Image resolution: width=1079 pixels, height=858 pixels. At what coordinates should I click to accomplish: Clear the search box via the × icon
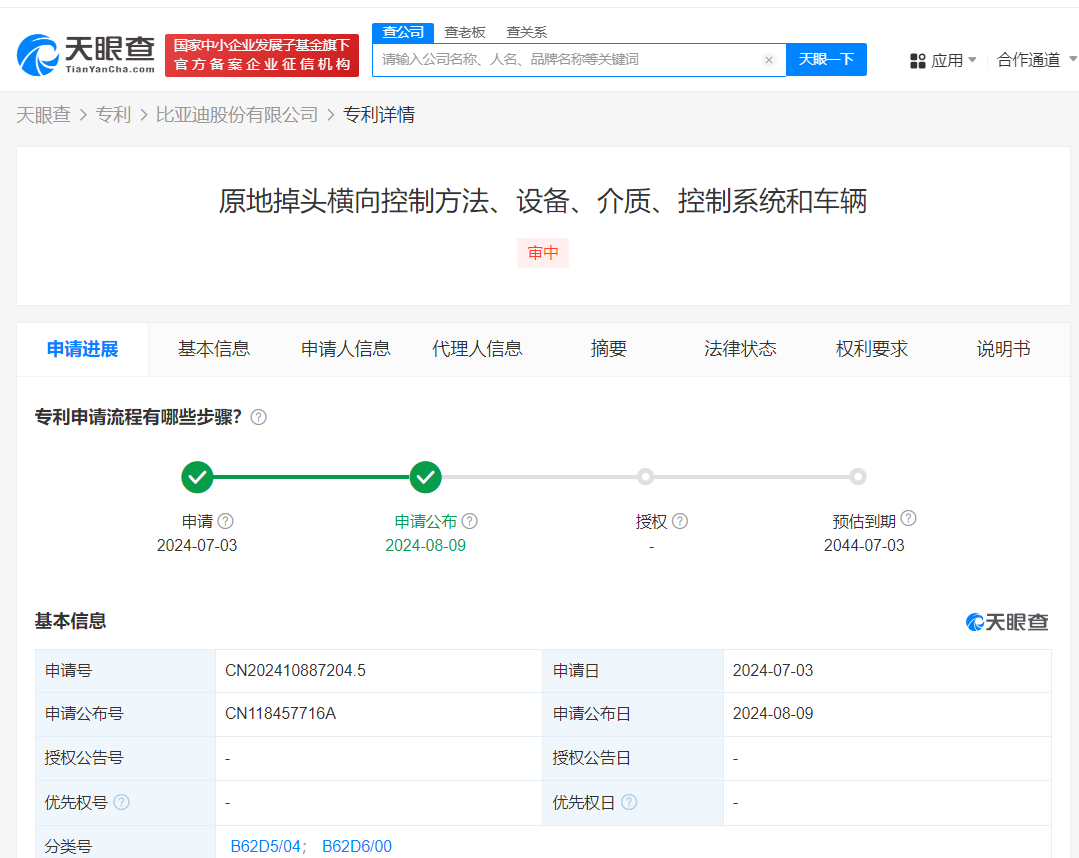pyautogui.click(x=769, y=60)
